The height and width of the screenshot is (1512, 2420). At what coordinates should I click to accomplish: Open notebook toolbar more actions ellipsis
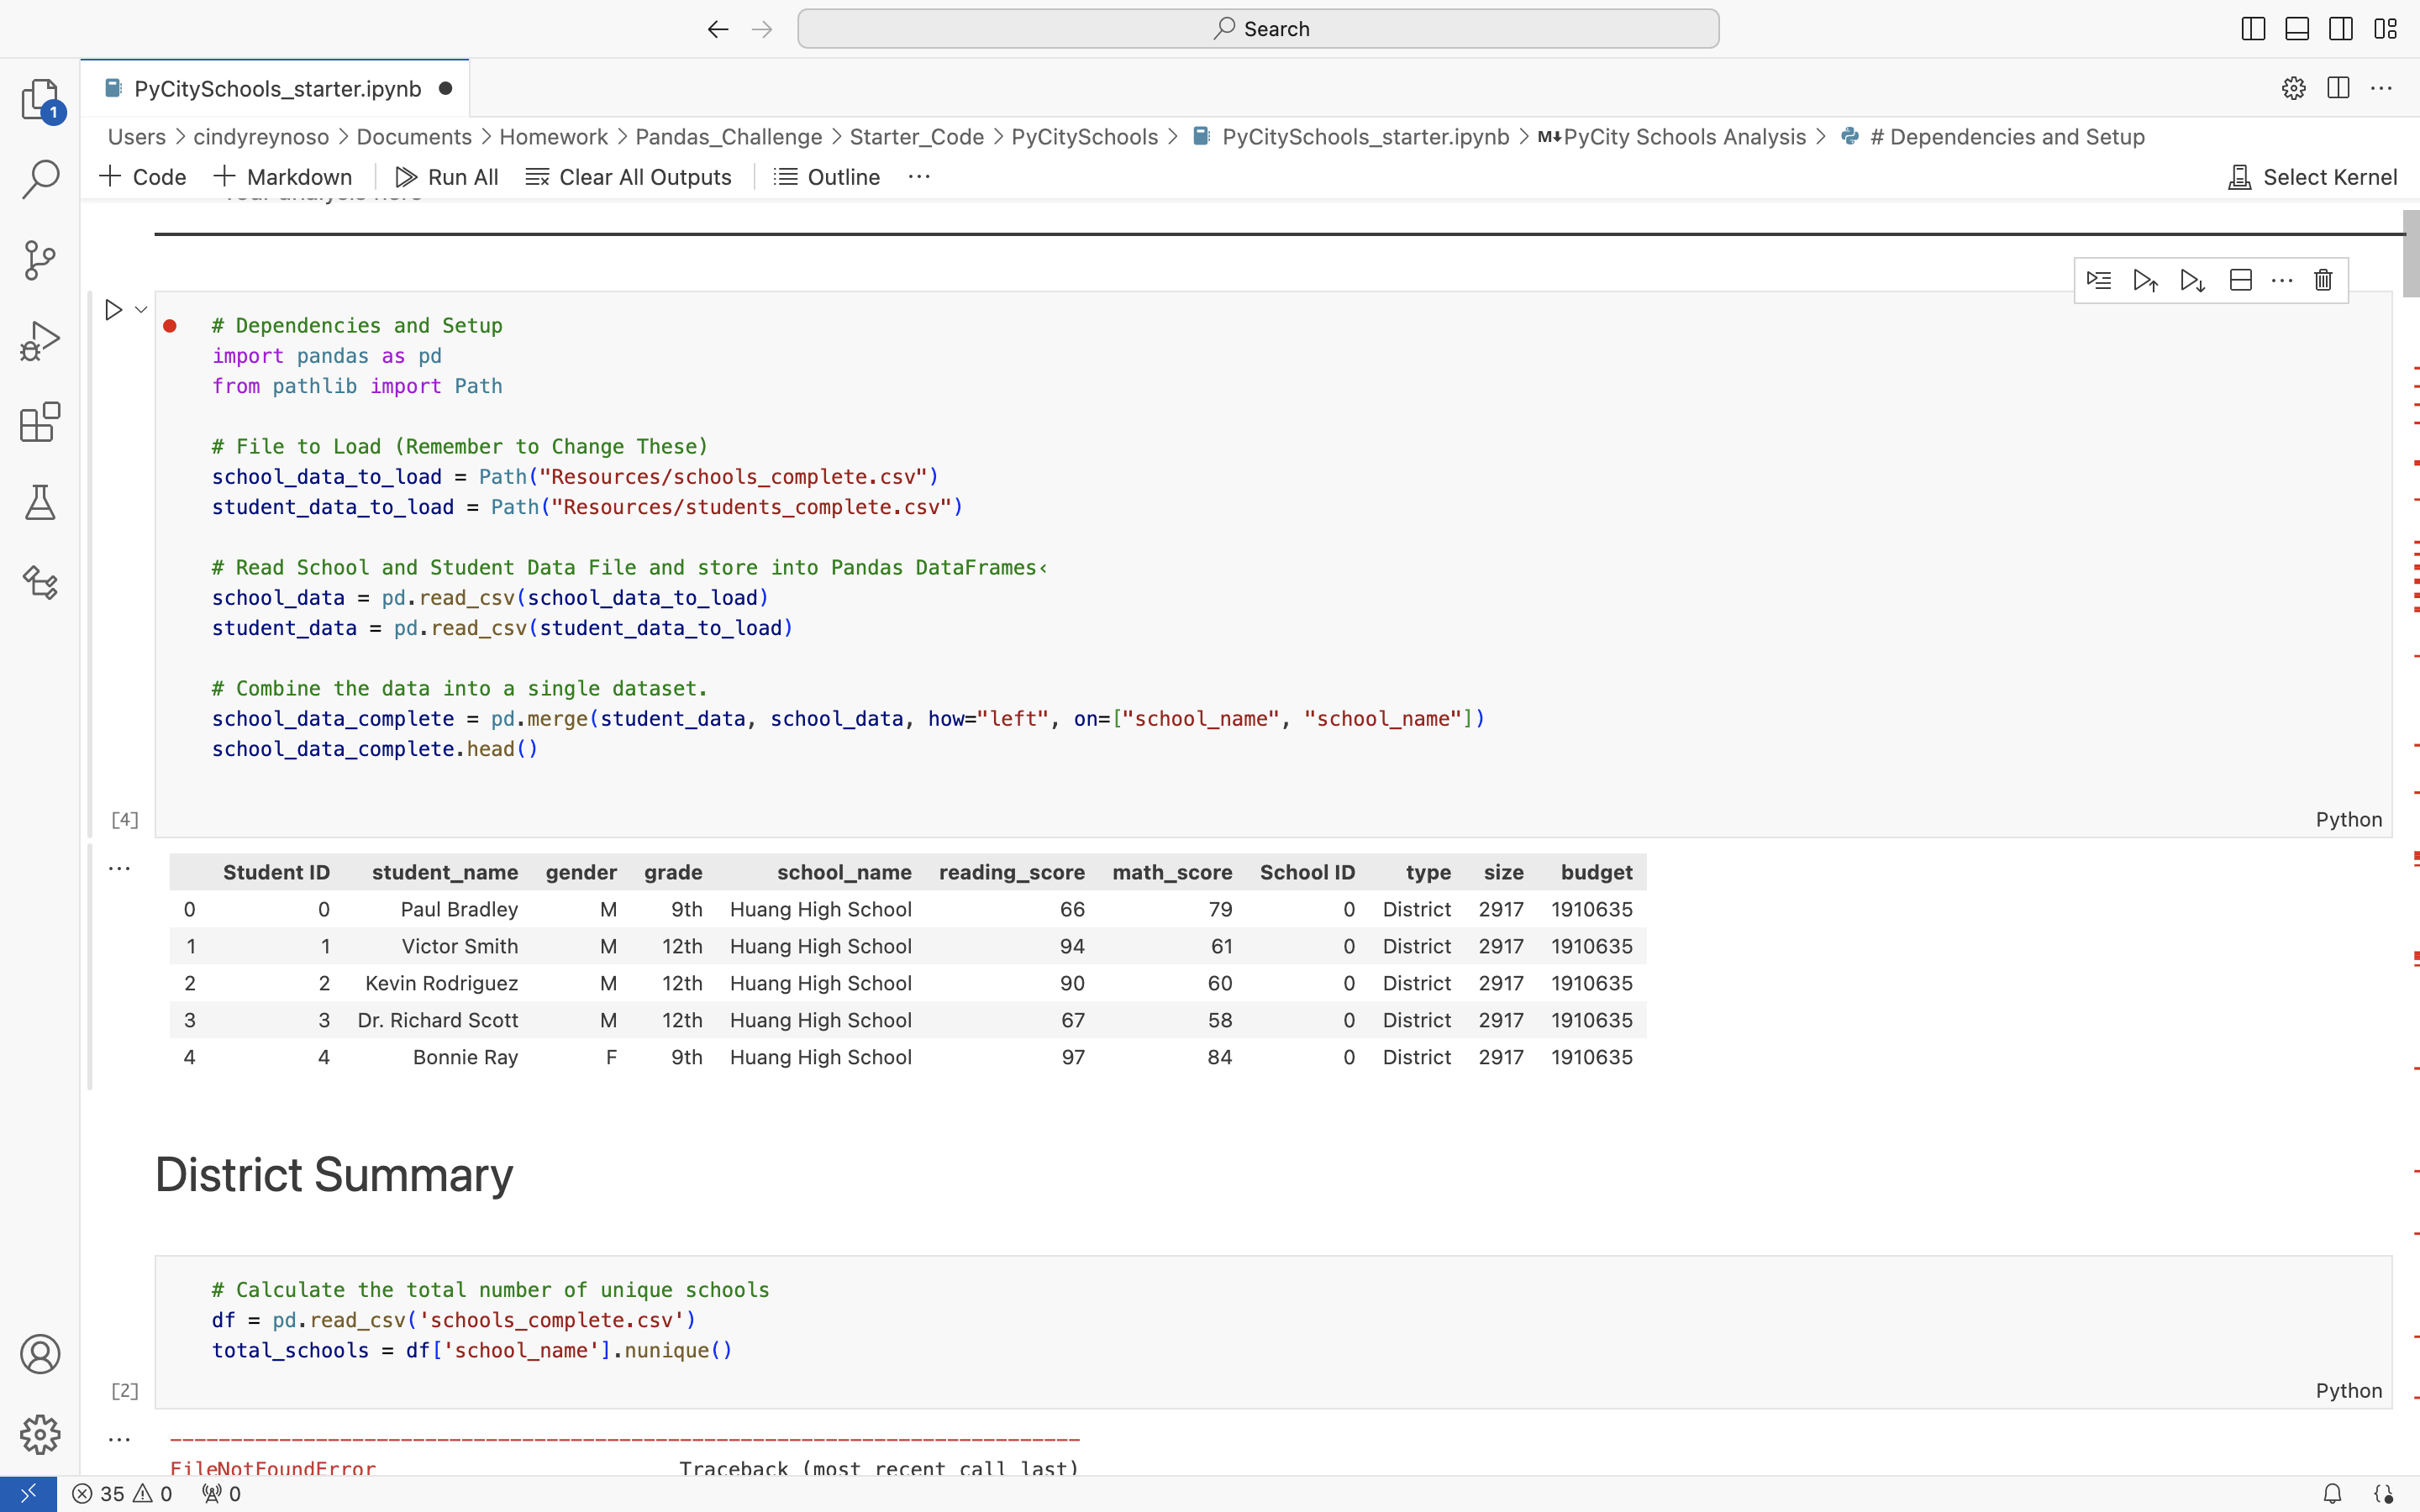coord(919,177)
